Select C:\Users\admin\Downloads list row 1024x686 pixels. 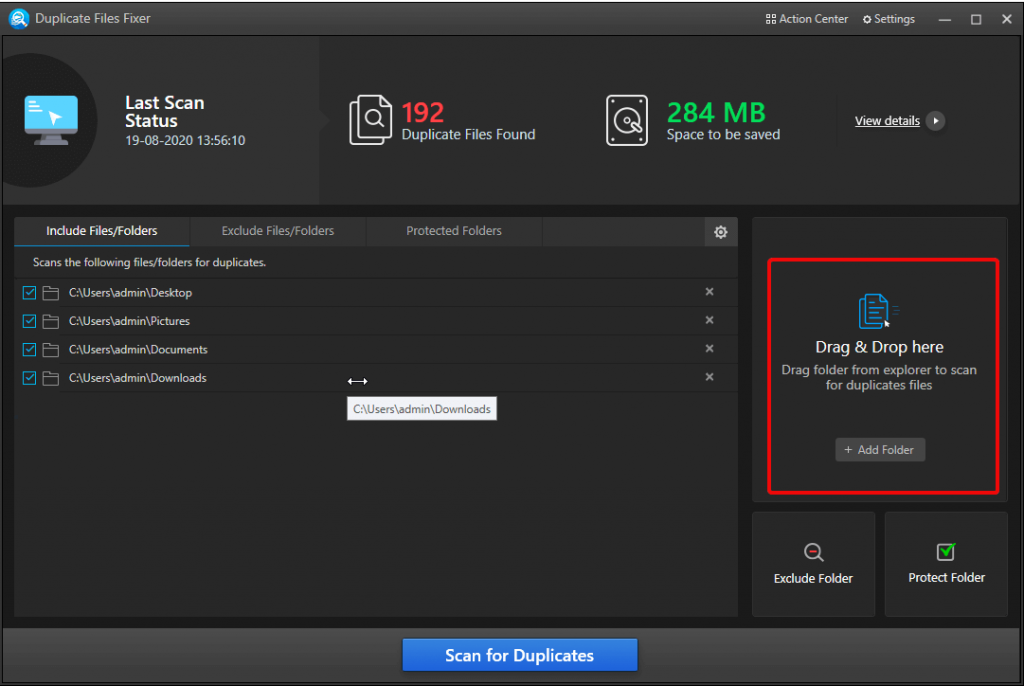(x=376, y=378)
